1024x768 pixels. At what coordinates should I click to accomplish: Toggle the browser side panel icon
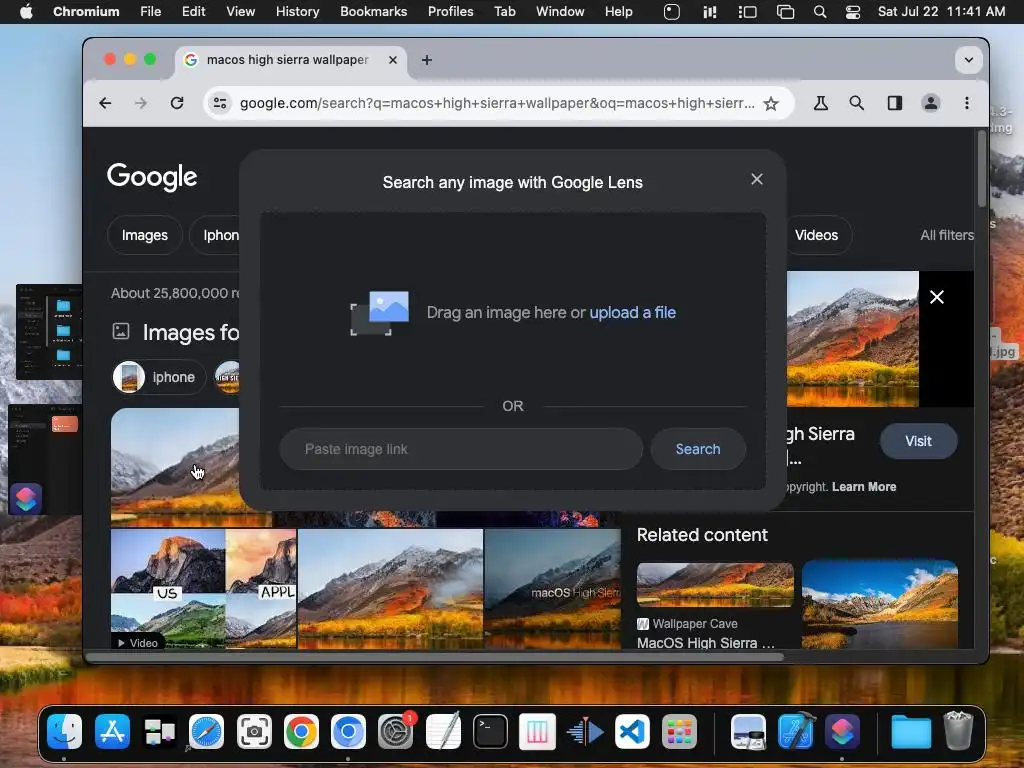tap(895, 103)
